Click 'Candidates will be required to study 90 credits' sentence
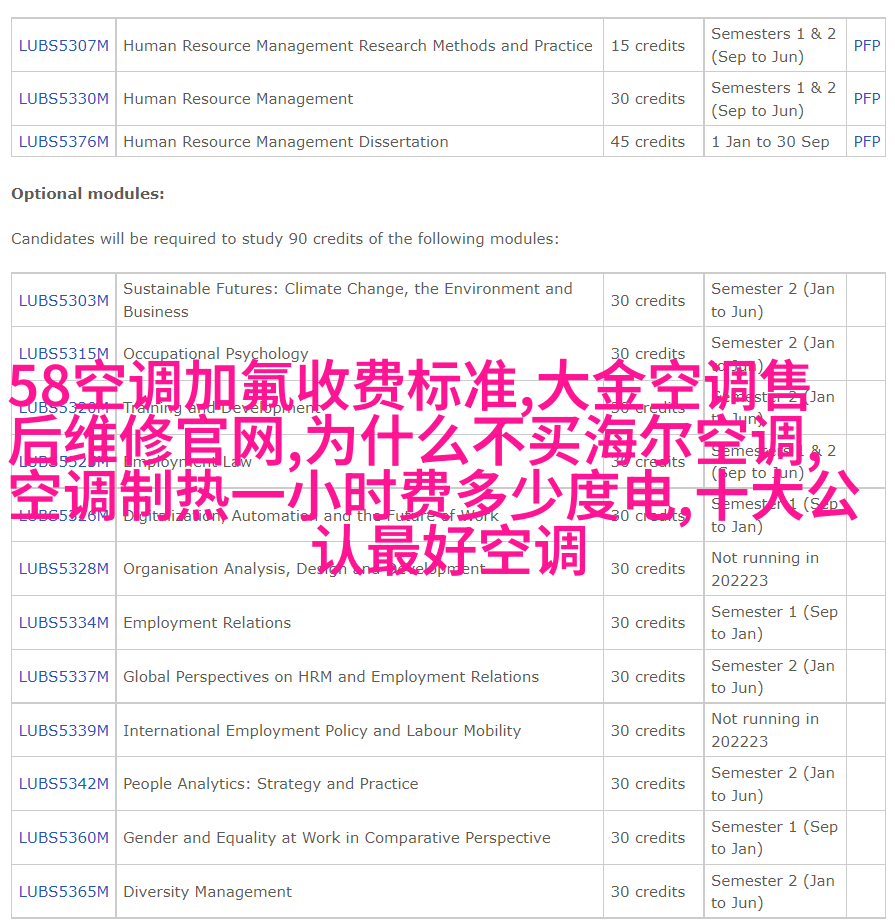The image size is (895, 922). tap(285, 239)
